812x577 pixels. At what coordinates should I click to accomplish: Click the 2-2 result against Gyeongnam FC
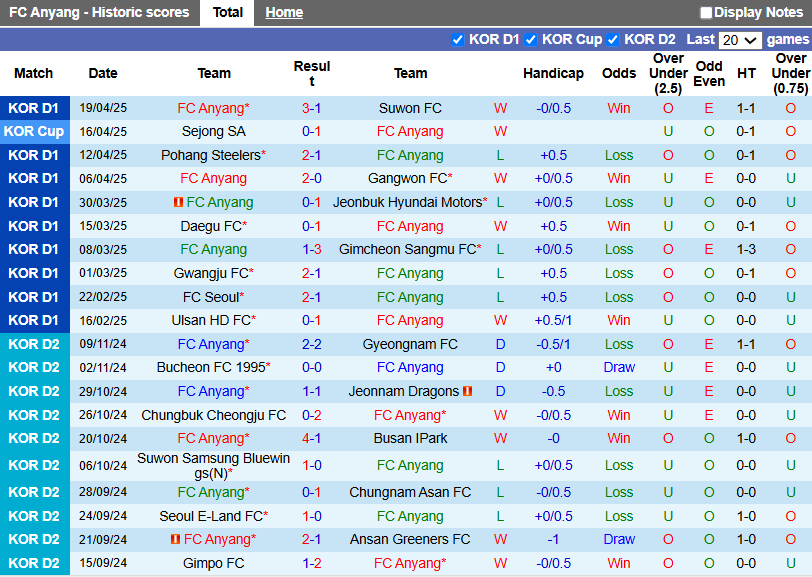tap(311, 344)
